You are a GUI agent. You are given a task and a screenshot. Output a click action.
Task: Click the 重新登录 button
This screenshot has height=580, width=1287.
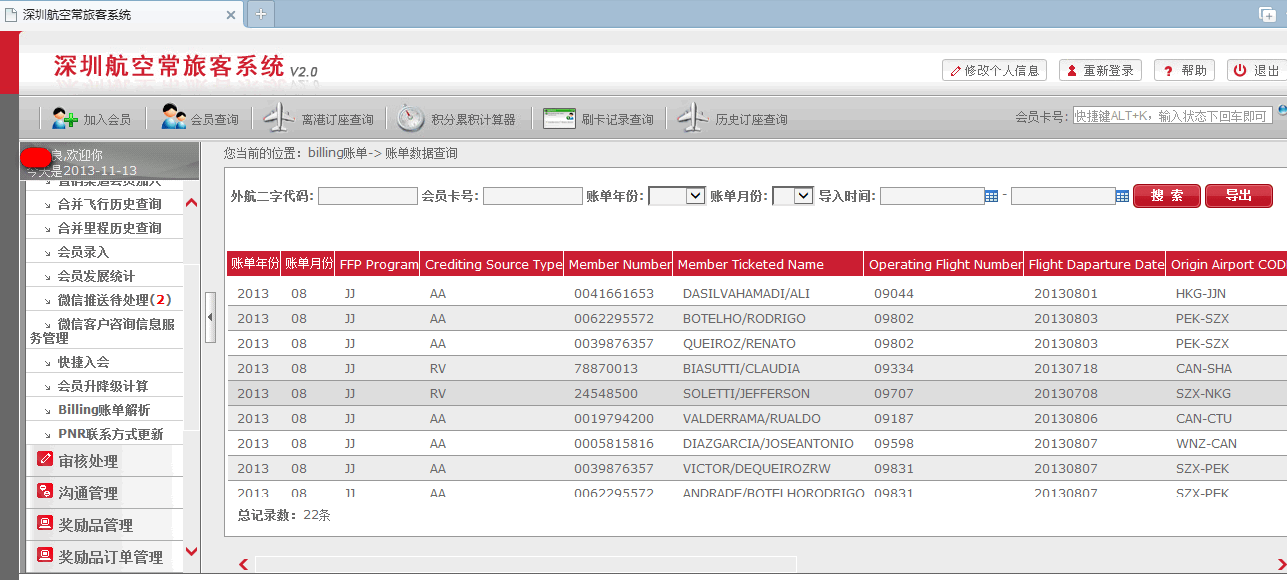[1100, 70]
